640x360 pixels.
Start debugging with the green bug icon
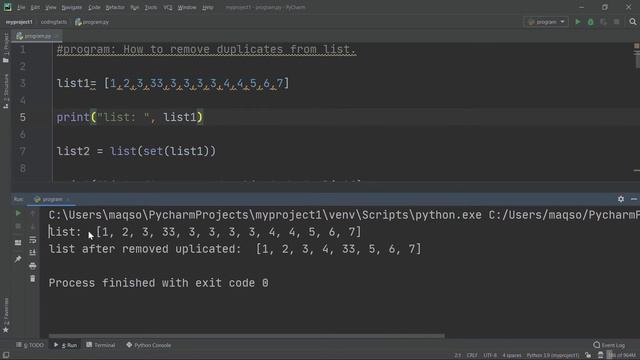[x=591, y=22]
